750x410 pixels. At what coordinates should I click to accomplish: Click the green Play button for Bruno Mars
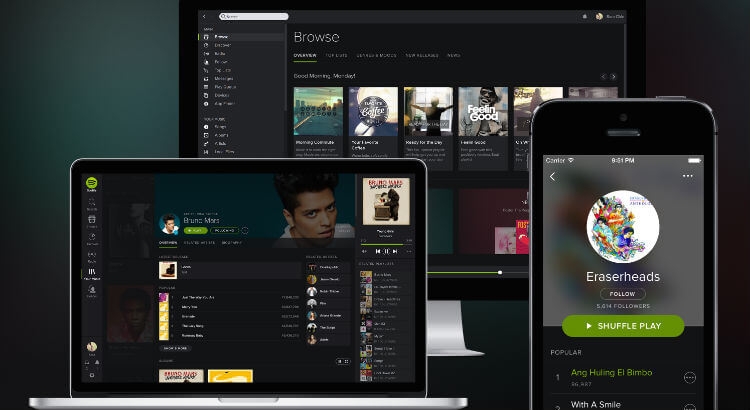click(x=196, y=231)
